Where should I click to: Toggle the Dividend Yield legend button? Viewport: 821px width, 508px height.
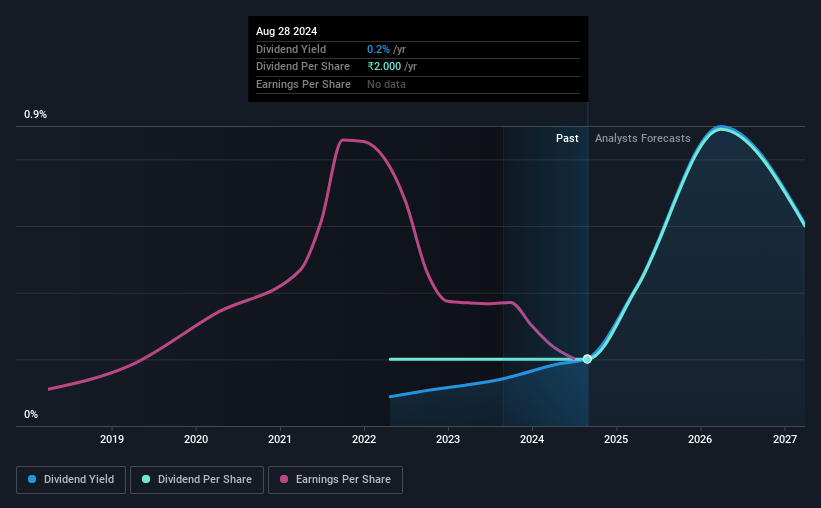coord(71,480)
